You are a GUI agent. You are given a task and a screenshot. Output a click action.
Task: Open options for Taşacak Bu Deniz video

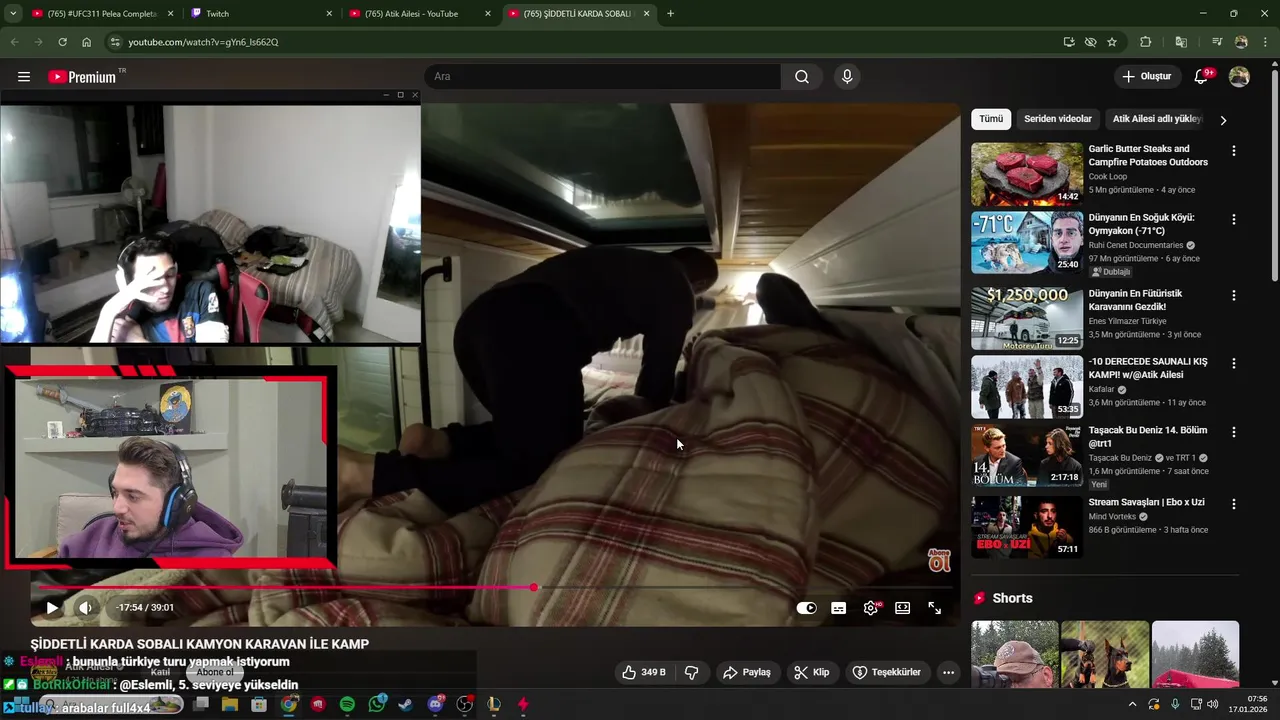(1233, 432)
